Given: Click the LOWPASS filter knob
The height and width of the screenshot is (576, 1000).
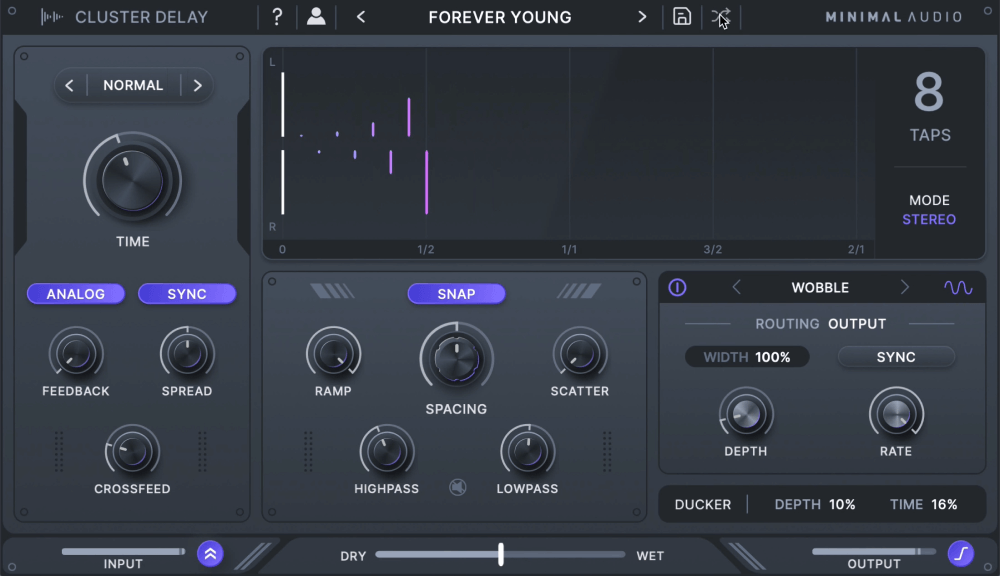Looking at the screenshot, I should (527, 452).
